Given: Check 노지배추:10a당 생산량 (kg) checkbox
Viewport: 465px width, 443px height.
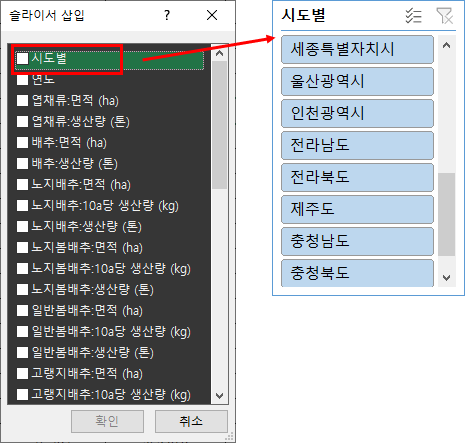Looking at the screenshot, I should coord(22,206).
